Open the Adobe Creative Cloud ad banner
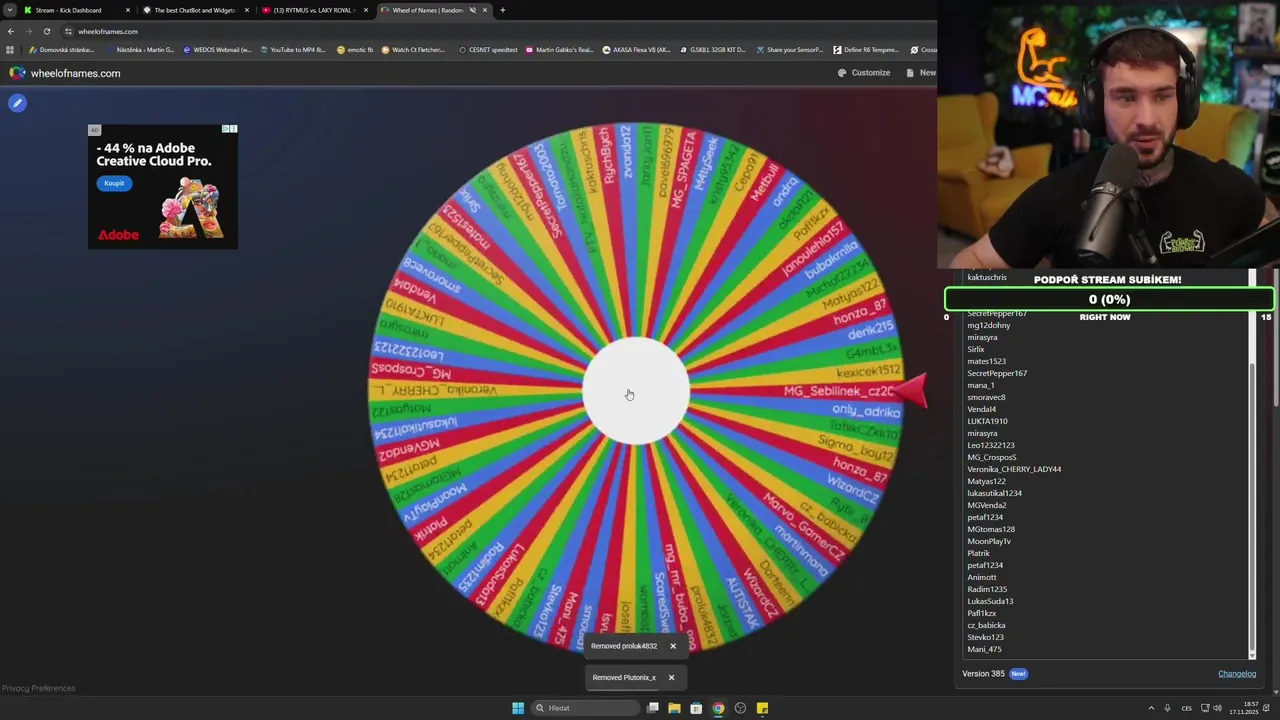This screenshot has height=720, width=1280. (x=163, y=187)
